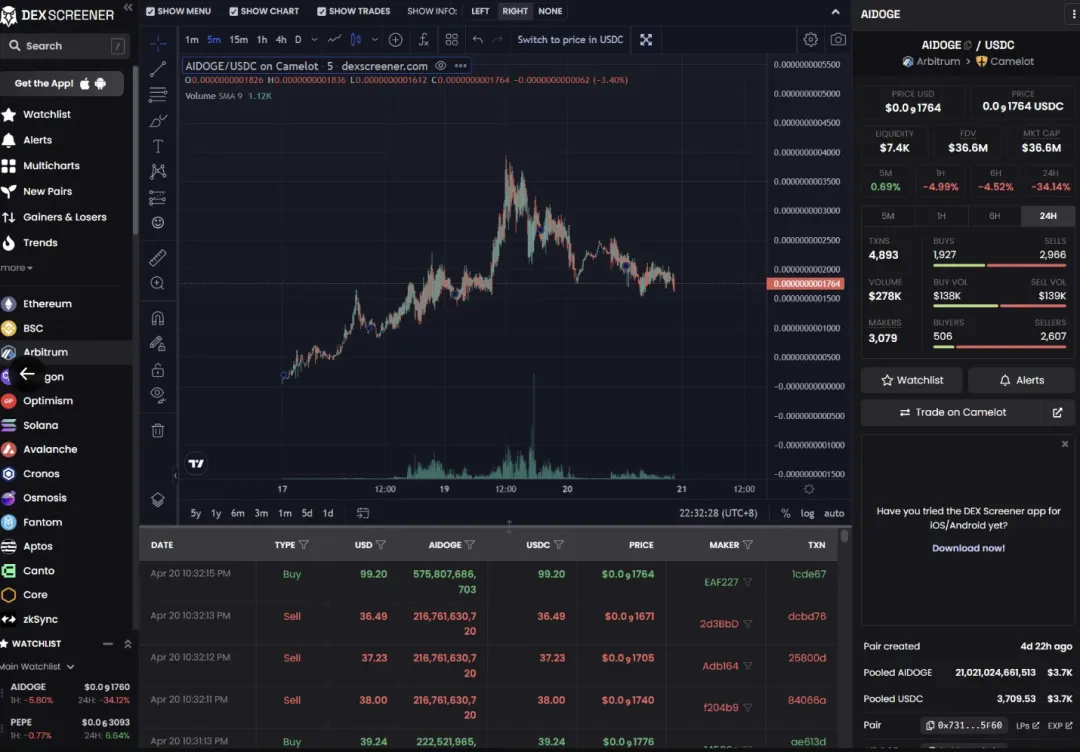Click Trade on Camelot button

click(x=953, y=412)
